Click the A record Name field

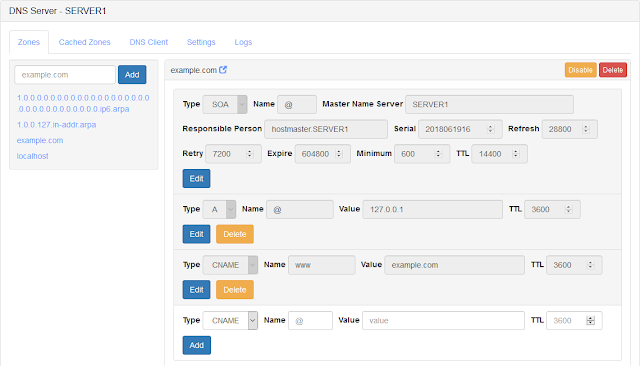click(x=300, y=209)
